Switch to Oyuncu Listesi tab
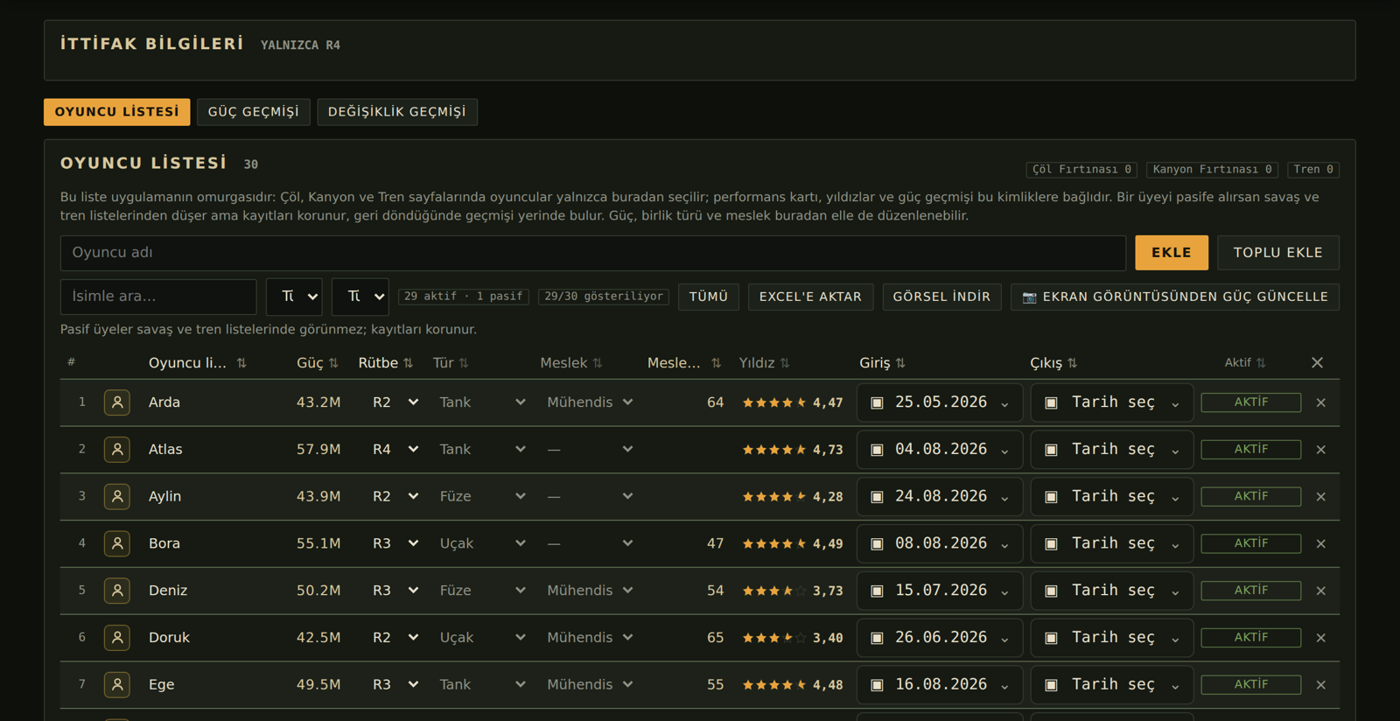The height and width of the screenshot is (721, 1400). click(x=117, y=111)
